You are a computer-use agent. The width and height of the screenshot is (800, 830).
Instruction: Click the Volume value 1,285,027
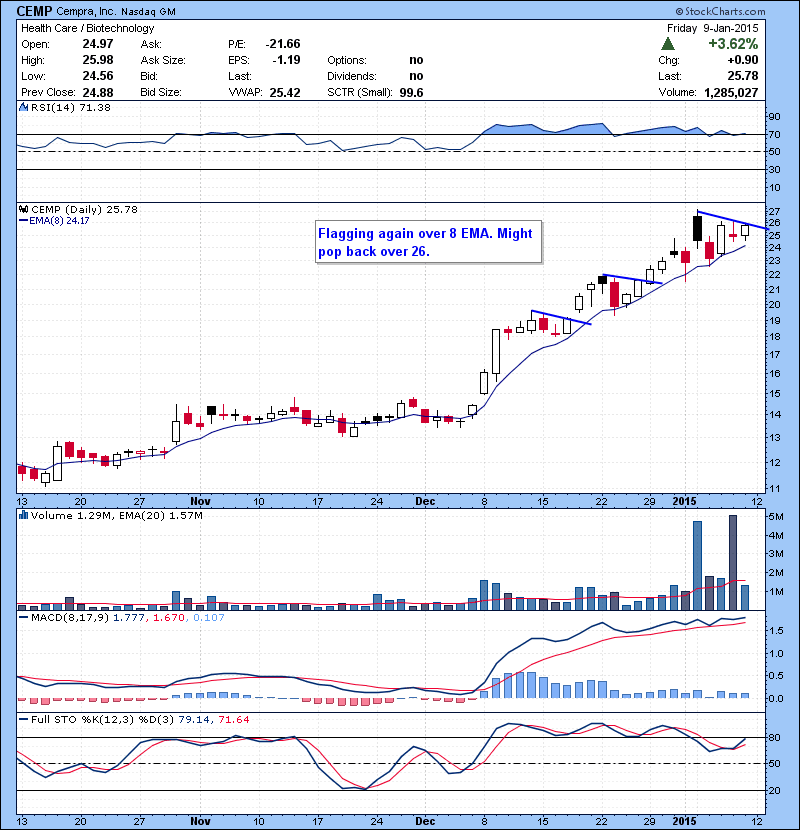[x=731, y=93]
